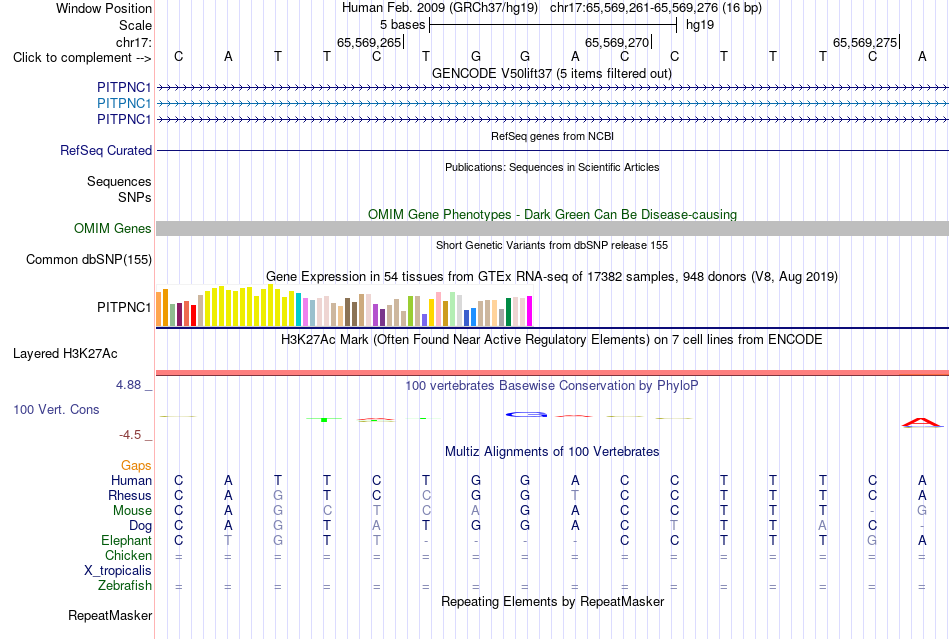Click the H3K27Ac Mark ENCODE track title
This screenshot has width=950, height=639.
tap(552, 339)
